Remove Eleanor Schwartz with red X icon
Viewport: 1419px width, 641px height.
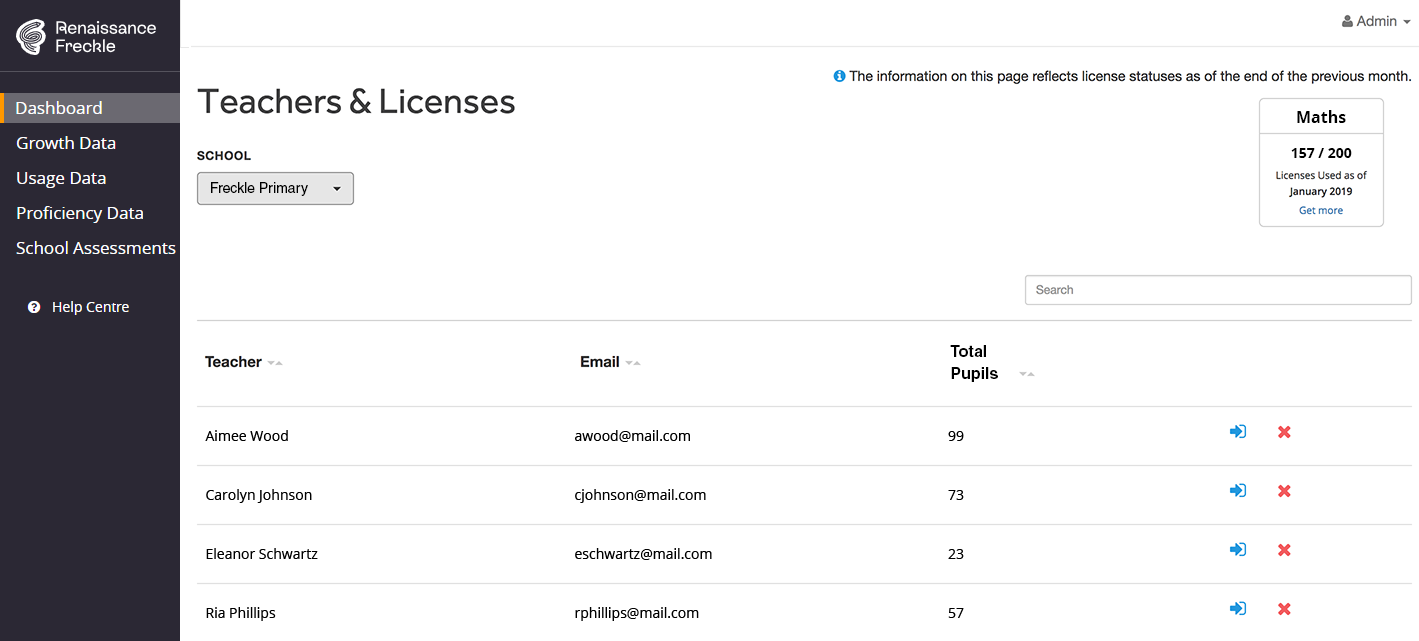coord(1285,550)
